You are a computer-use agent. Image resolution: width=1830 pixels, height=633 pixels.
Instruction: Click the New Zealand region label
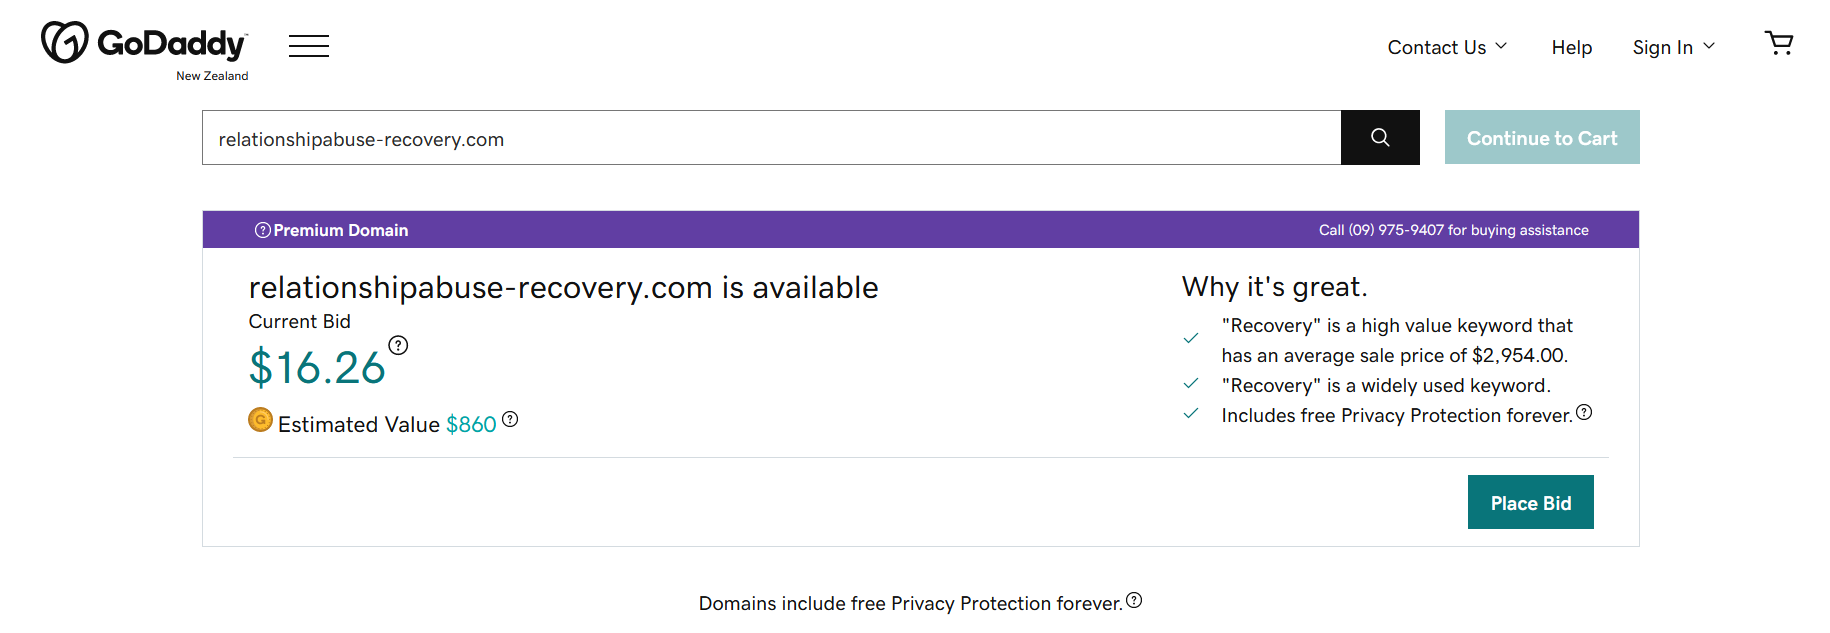pos(212,76)
